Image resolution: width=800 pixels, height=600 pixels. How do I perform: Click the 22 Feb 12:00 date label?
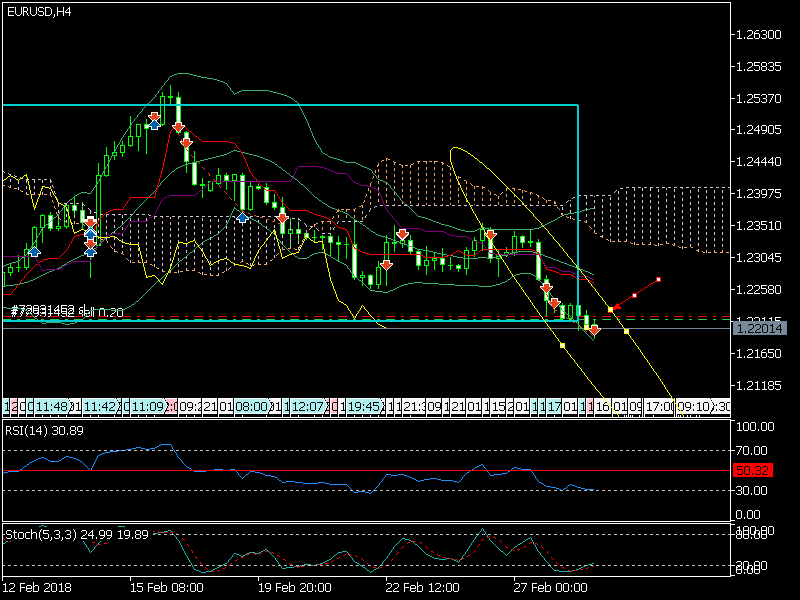tap(423, 587)
